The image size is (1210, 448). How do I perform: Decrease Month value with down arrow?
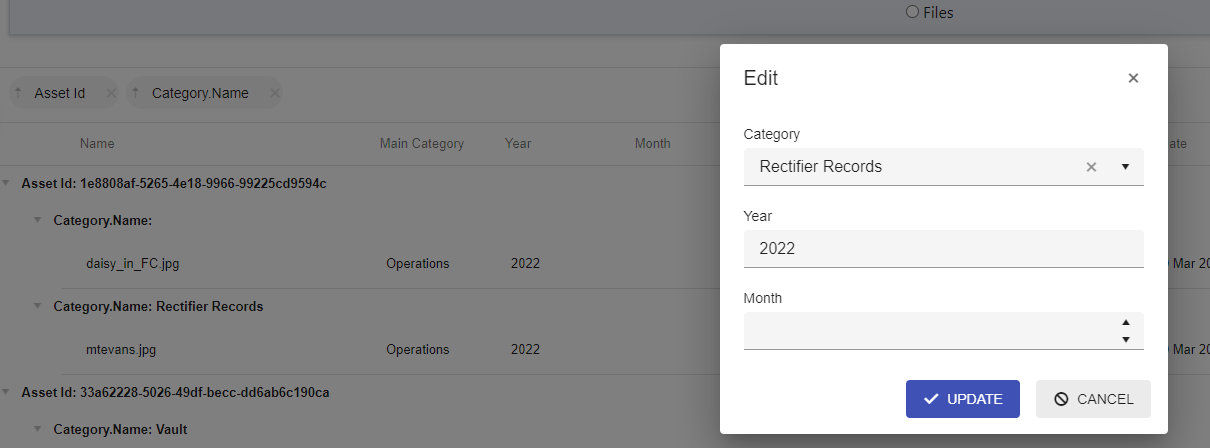pos(1126,340)
